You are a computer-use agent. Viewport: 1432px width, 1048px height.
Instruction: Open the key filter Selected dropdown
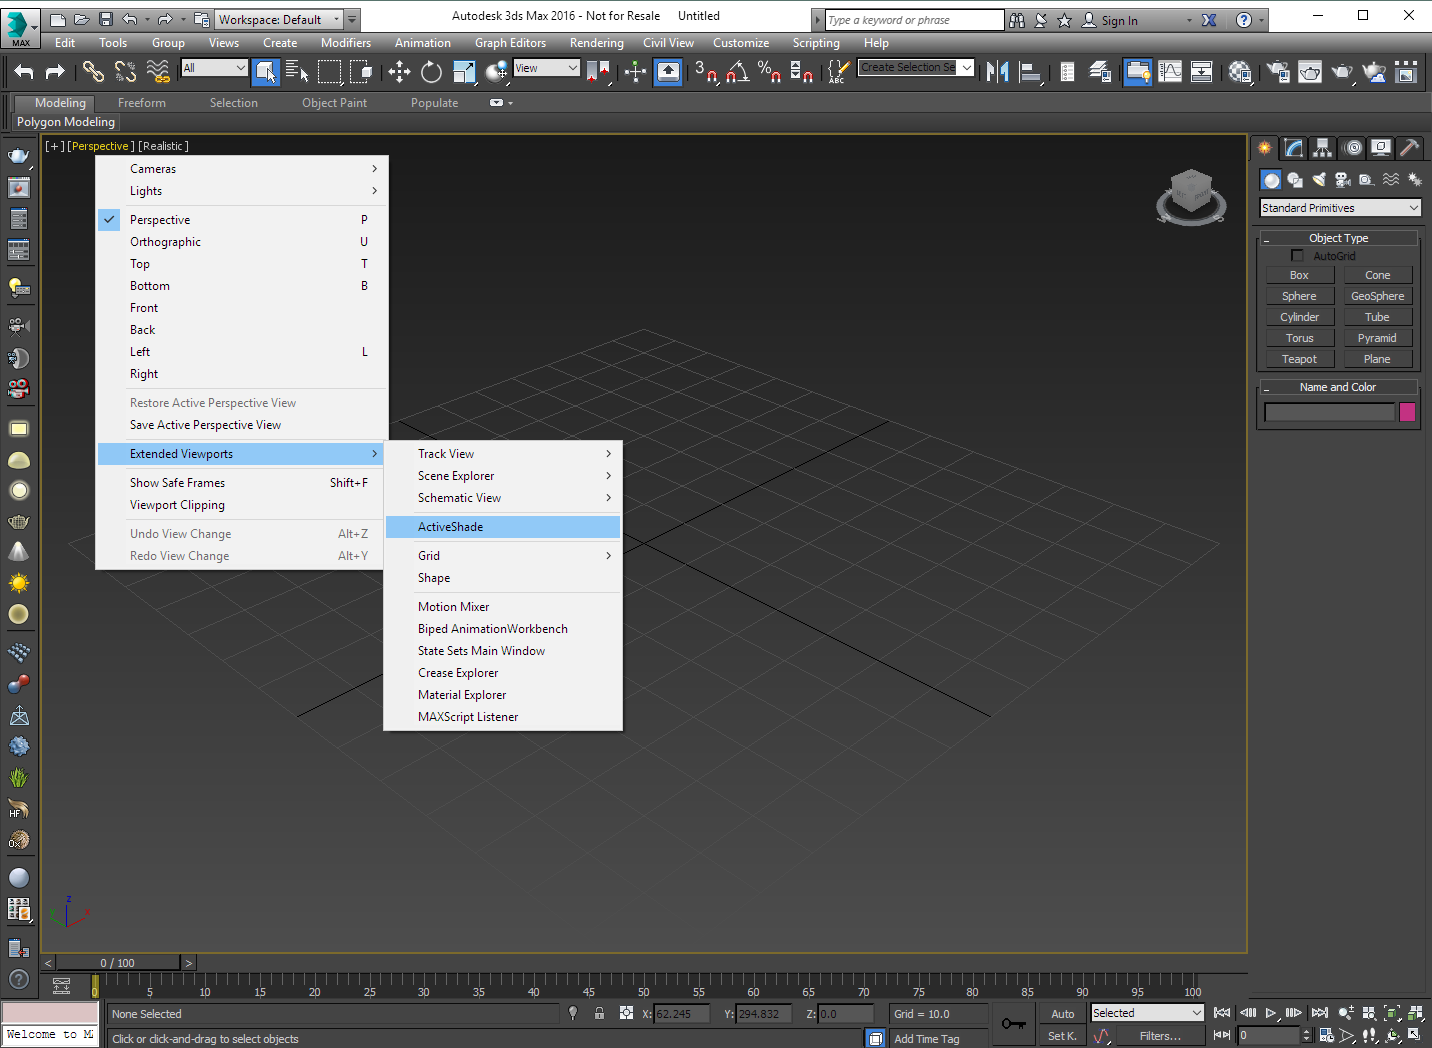[x=1147, y=1013]
